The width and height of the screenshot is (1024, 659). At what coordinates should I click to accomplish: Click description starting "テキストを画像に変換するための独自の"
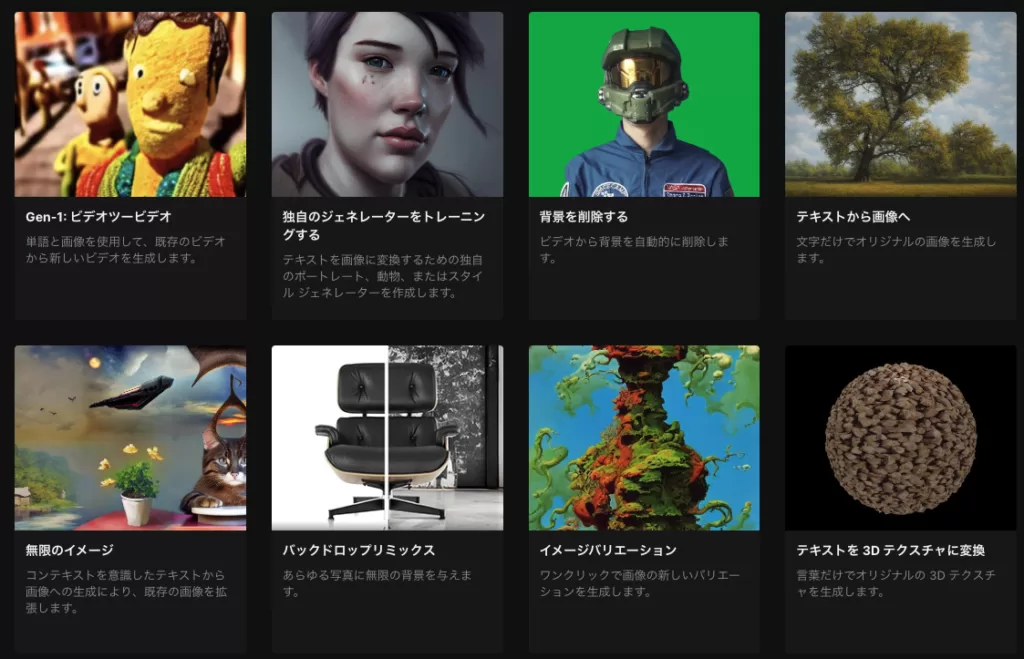[383, 276]
